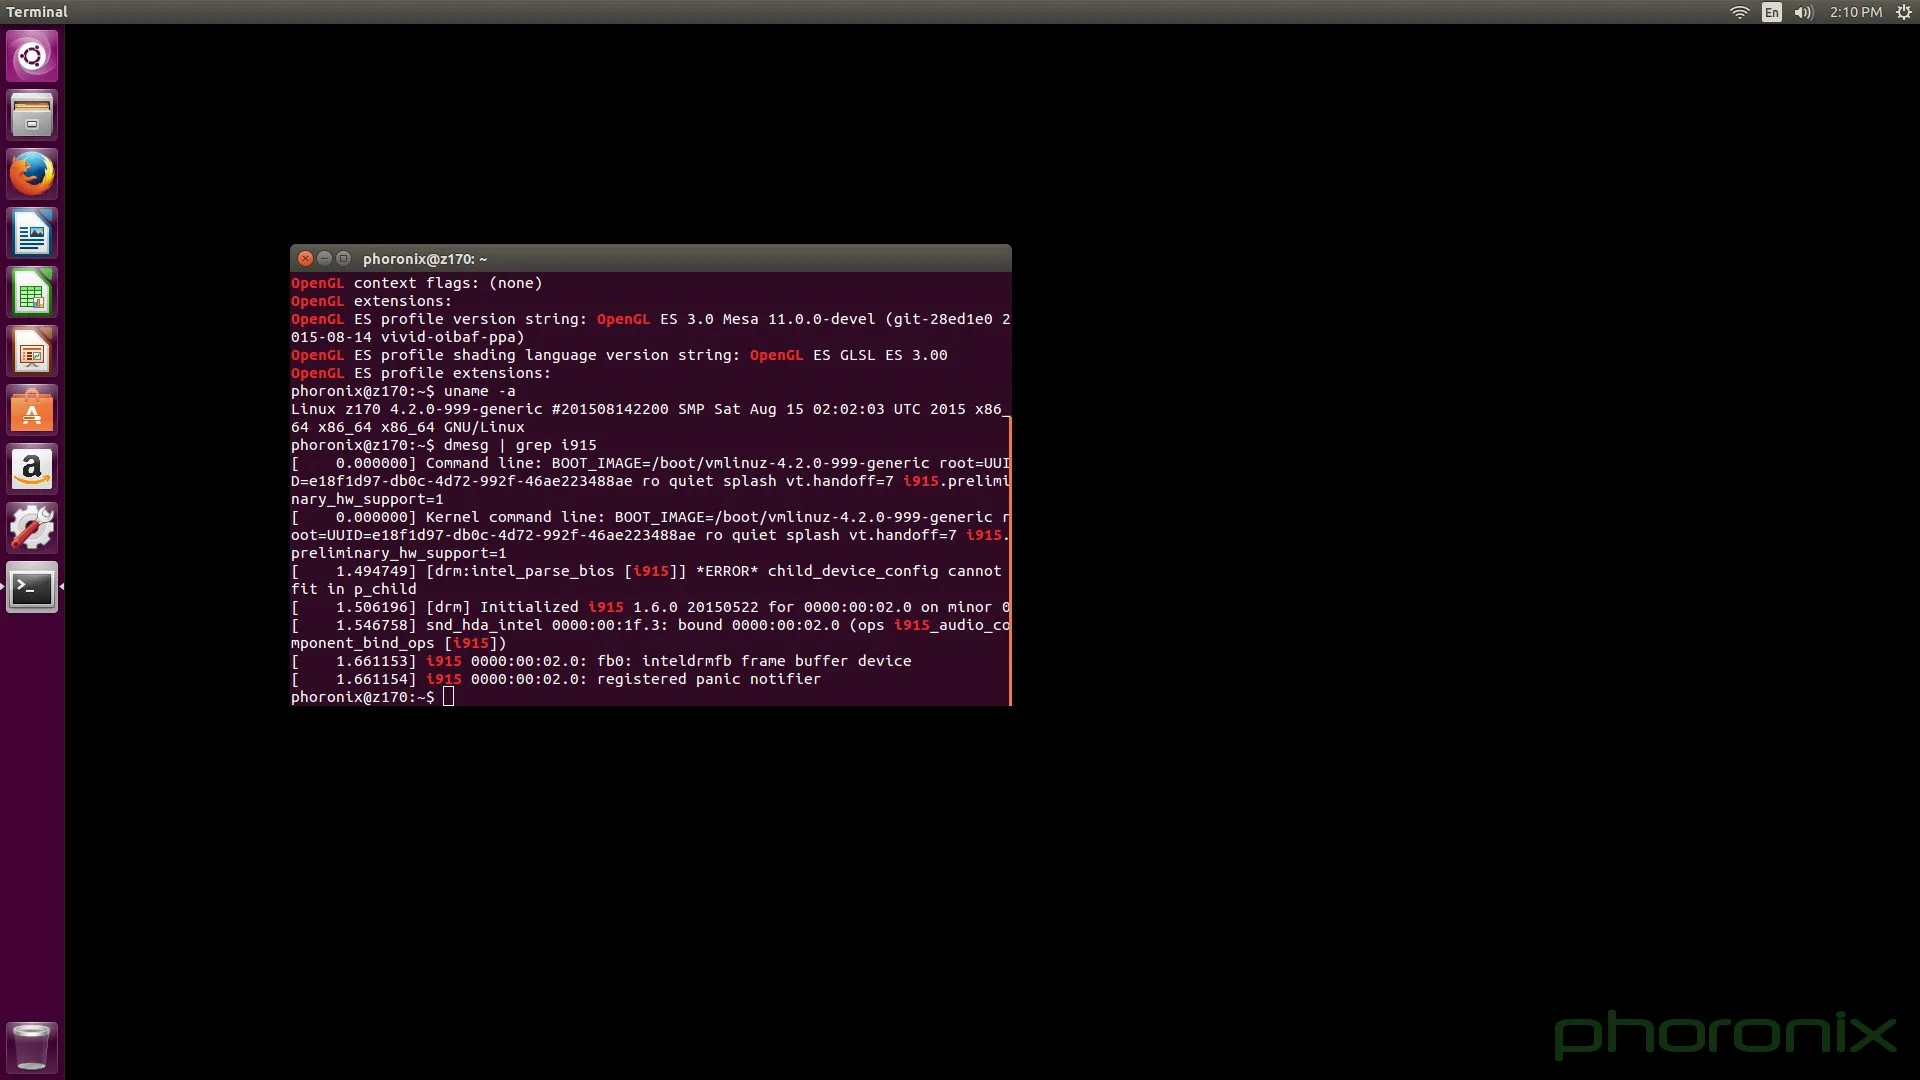Open LibreOffice Writer from the launcher

tap(32, 234)
